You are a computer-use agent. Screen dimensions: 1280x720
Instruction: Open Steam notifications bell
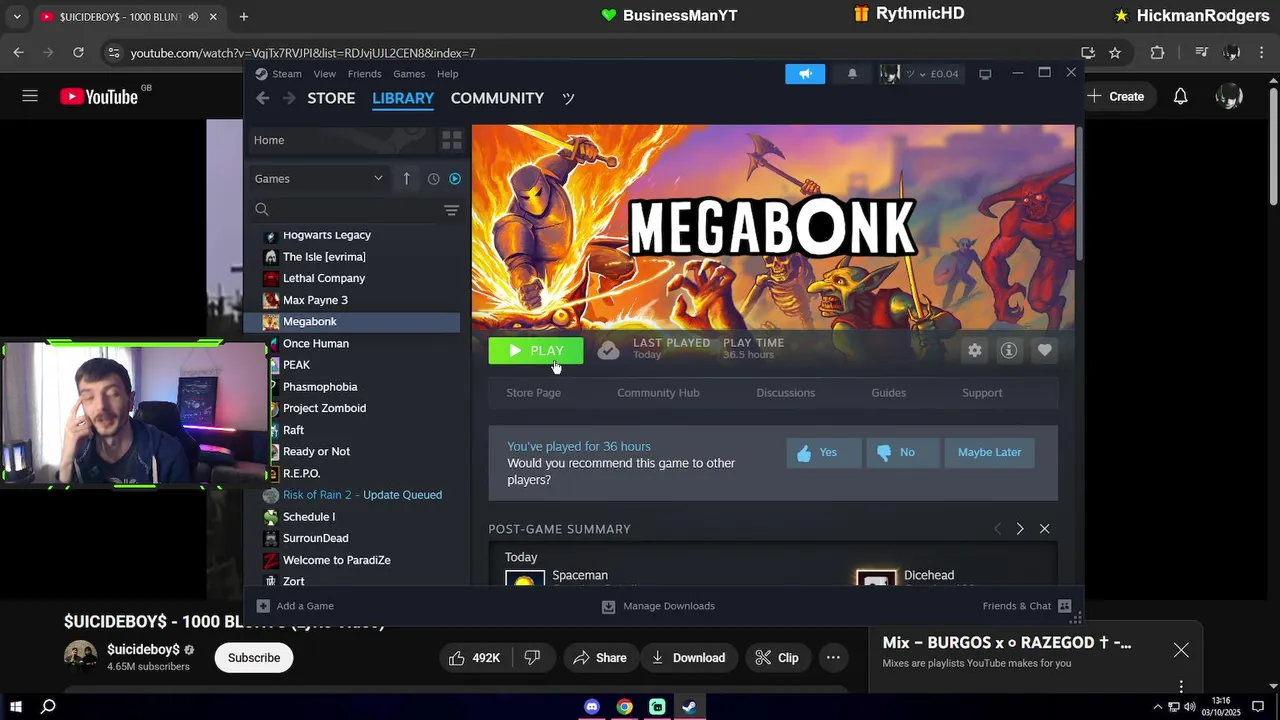(852, 74)
